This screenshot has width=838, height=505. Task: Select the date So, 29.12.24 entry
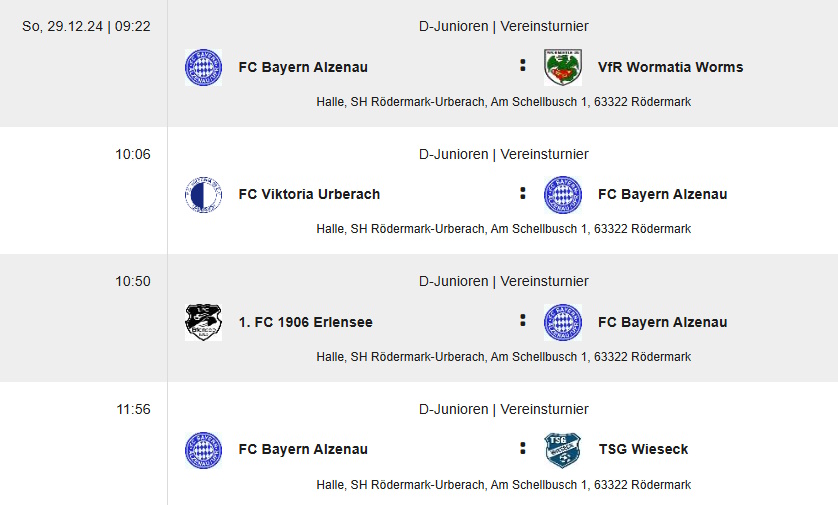pos(63,26)
